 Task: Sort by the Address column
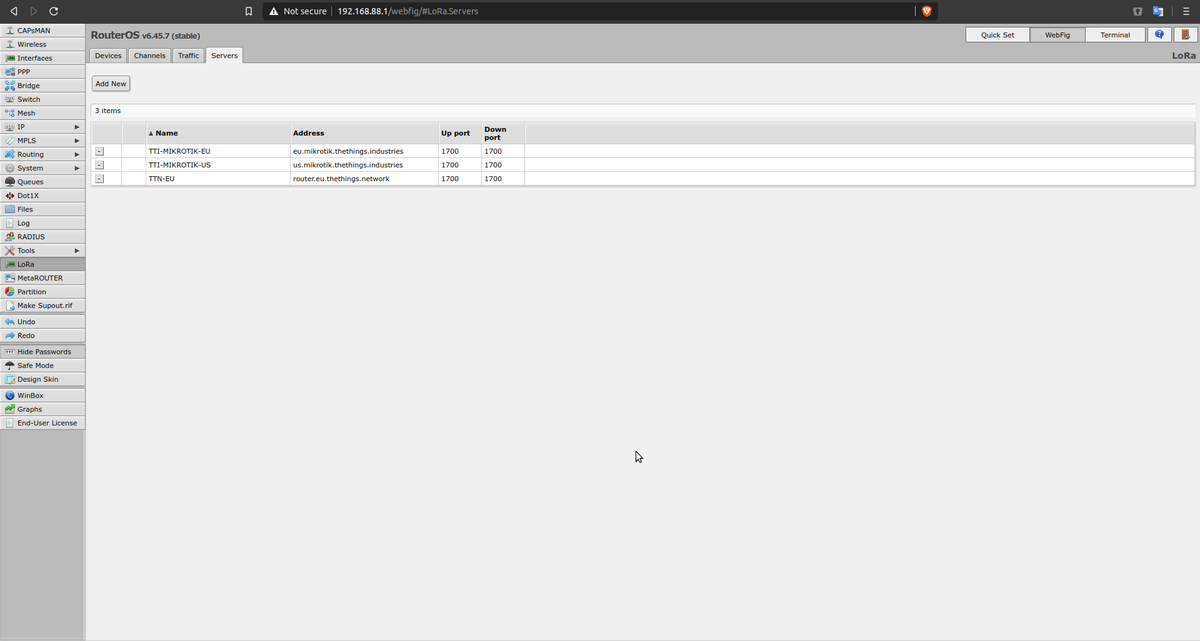point(363,133)
